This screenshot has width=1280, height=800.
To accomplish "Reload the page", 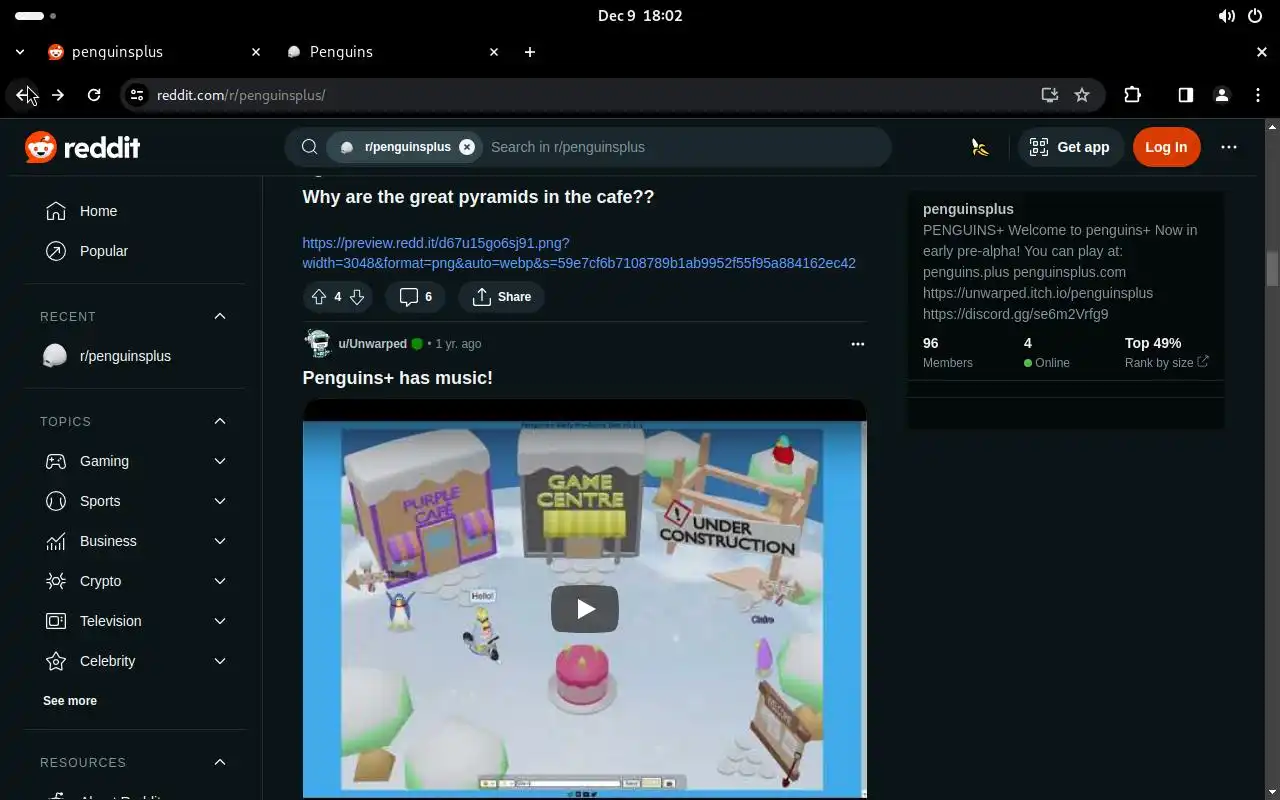I will pyautogui.click(x=94, y=95).
